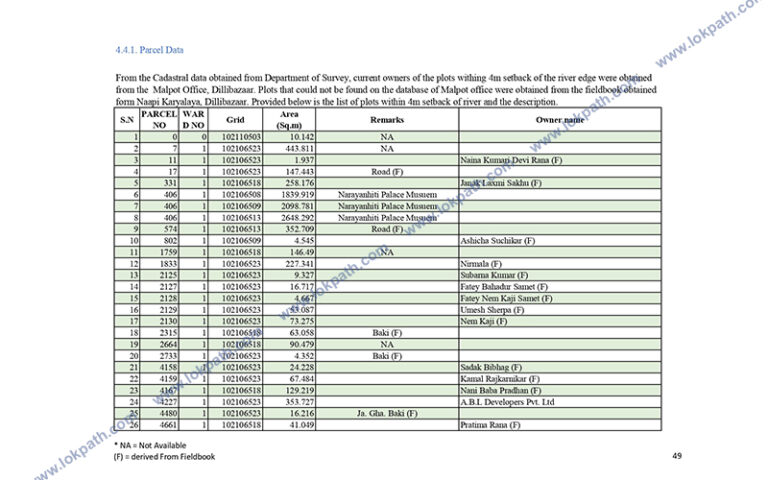Click the "Owner name" column header
This screenshot has width=768, height=480.
pos(557,120)
